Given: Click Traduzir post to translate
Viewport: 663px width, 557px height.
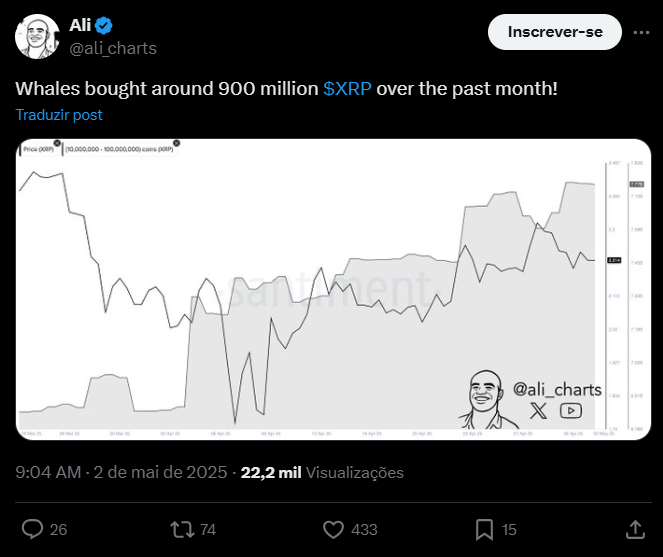Looking at the screenshot, I should tap(59, 115).
